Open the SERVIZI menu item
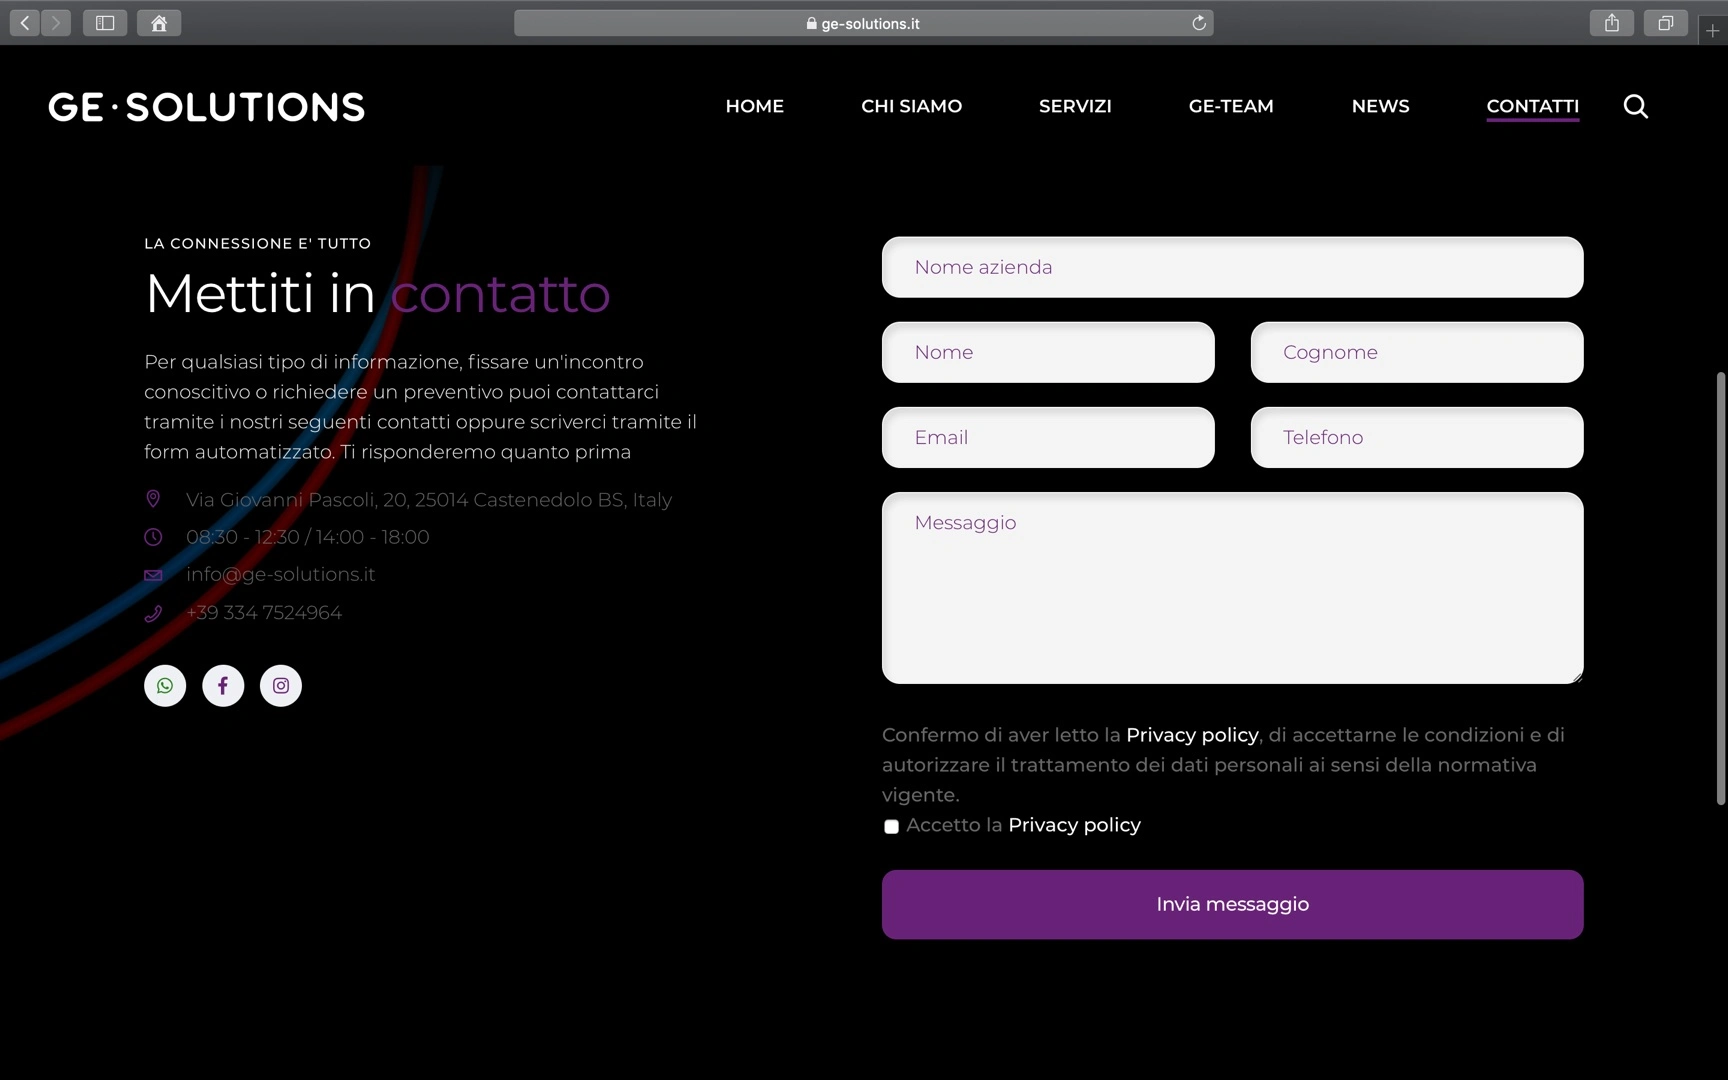This screenshot has height=1080, width=1728. pyautogui.click(x=1075, y=106)
